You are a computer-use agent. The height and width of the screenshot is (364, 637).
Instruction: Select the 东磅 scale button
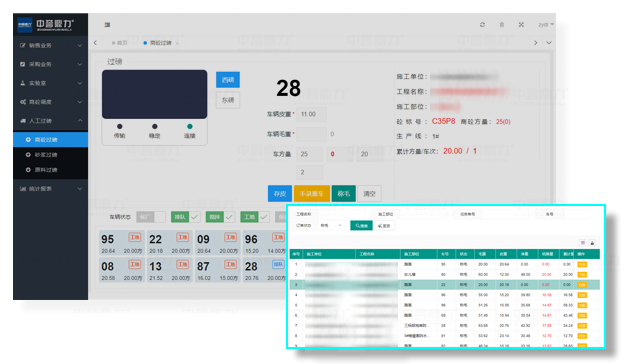click(228, 100)
